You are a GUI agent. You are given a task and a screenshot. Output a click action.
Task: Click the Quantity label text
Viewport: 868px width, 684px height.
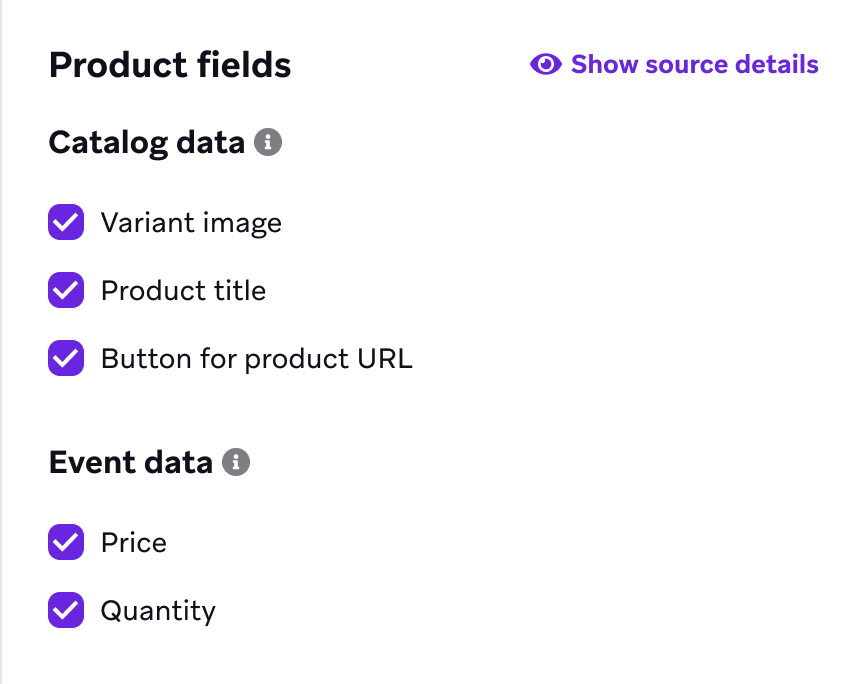pyautogui.click(x=158, y=611)
